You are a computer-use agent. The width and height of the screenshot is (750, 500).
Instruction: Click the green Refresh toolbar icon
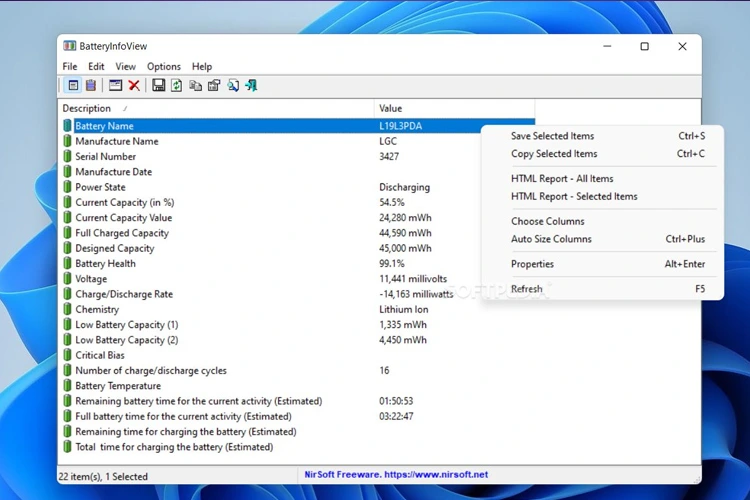click(x=176, y=86)
